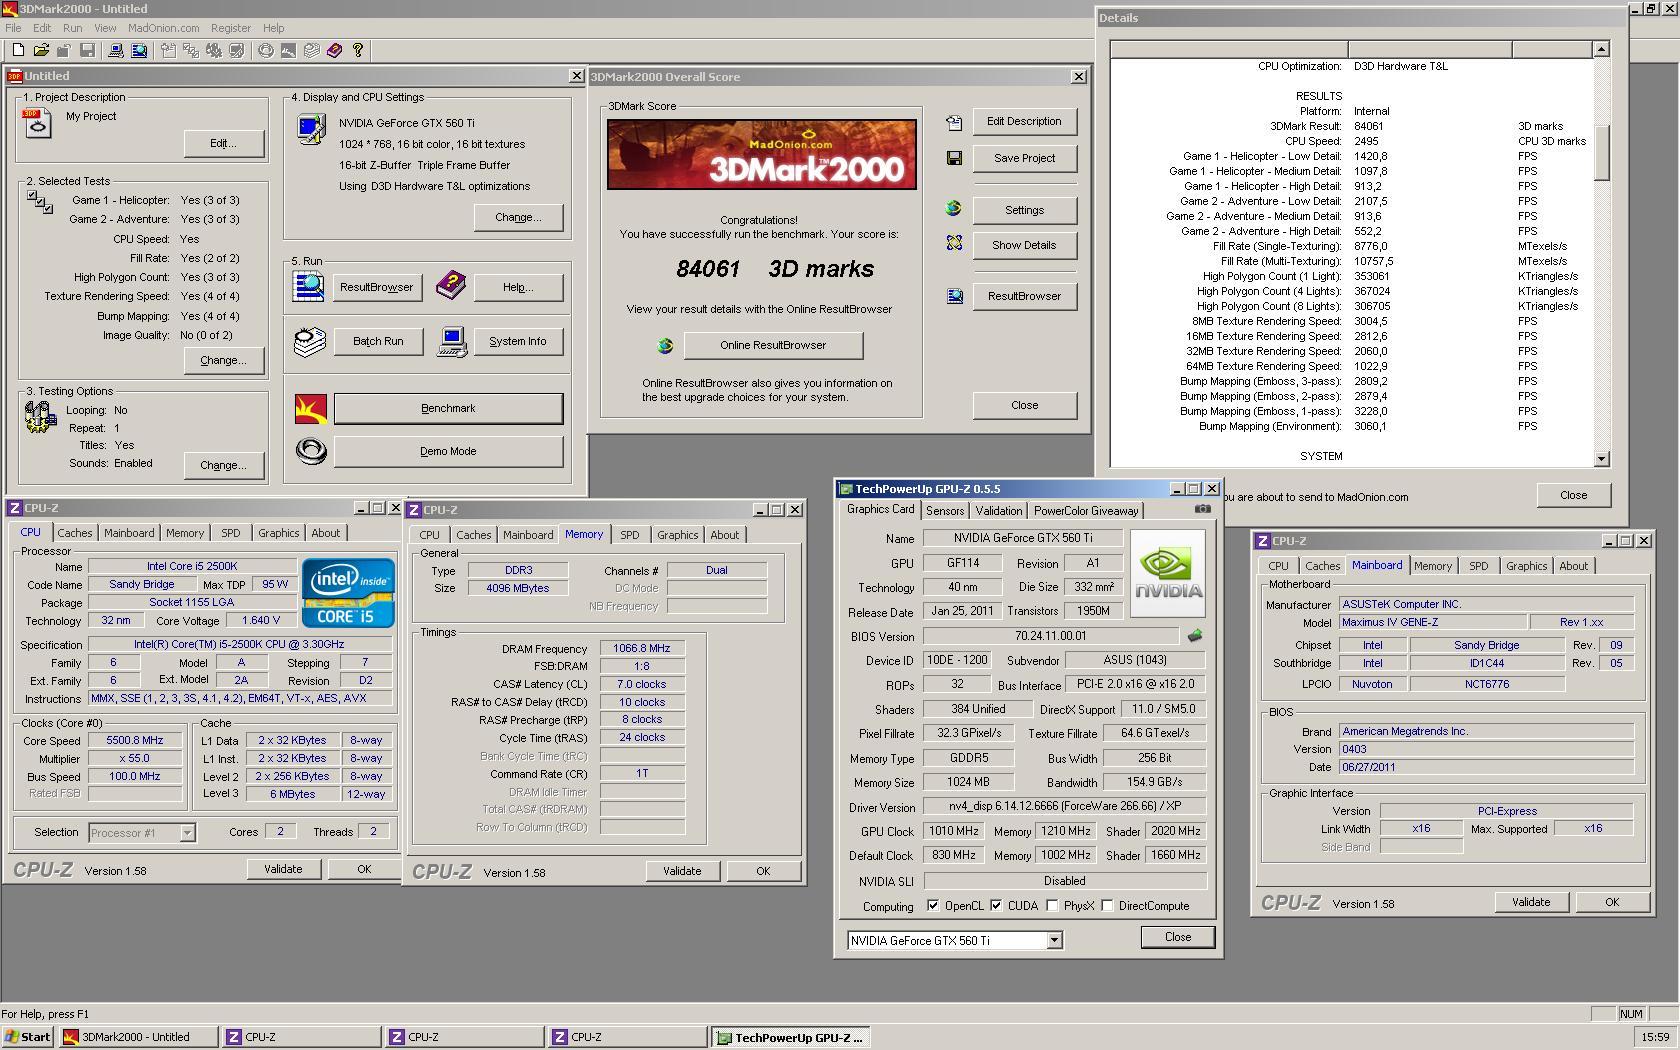Click the Demo Mode button

[x=448, y=451]
